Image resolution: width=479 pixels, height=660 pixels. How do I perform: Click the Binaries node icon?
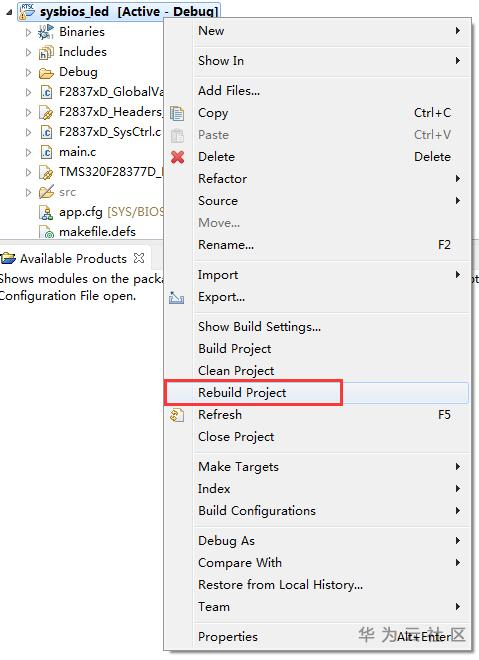(x=45, y=32)
